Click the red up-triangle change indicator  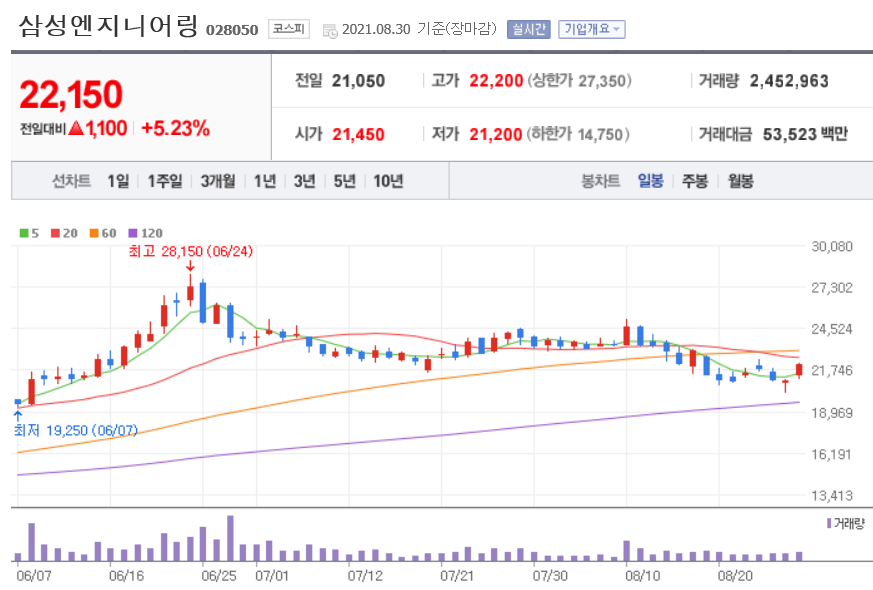click(x=76, y=128)
